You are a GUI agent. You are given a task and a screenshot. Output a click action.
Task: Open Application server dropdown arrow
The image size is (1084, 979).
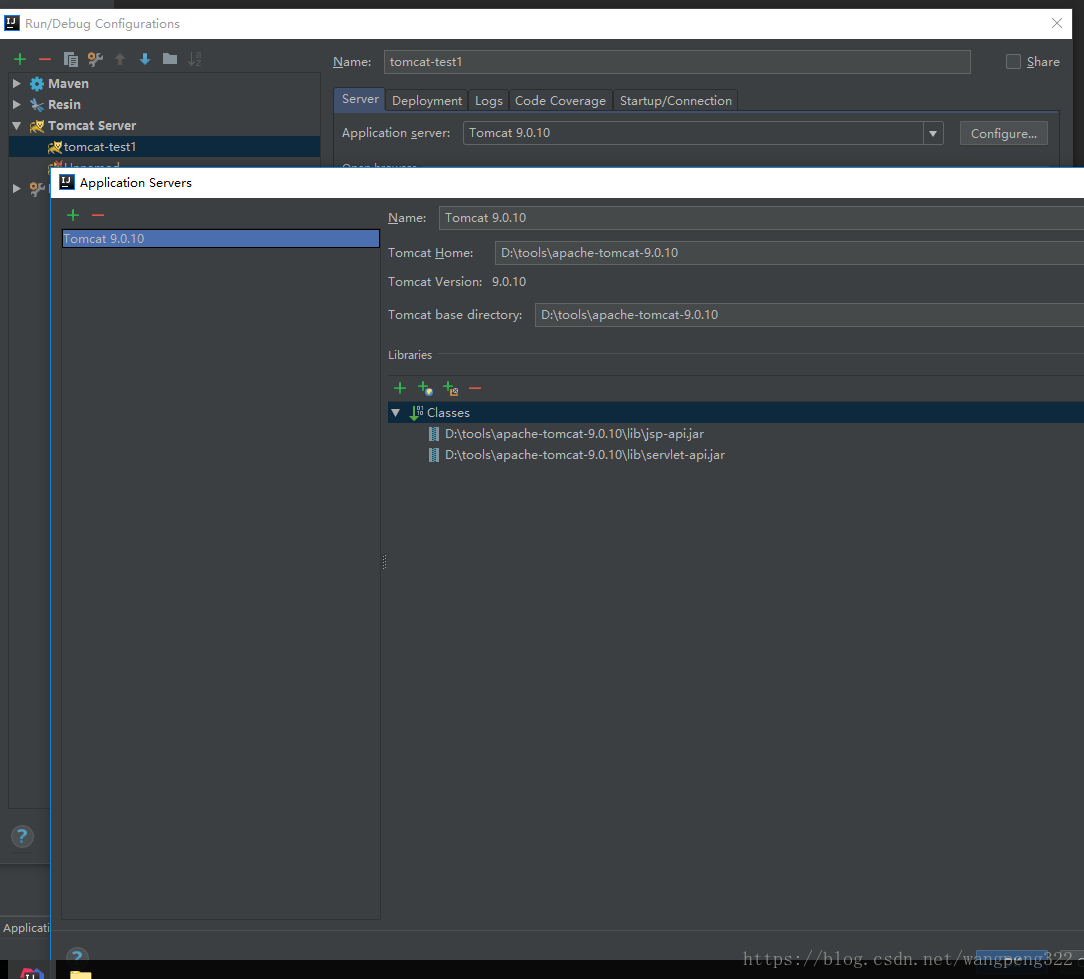point(933,133)
